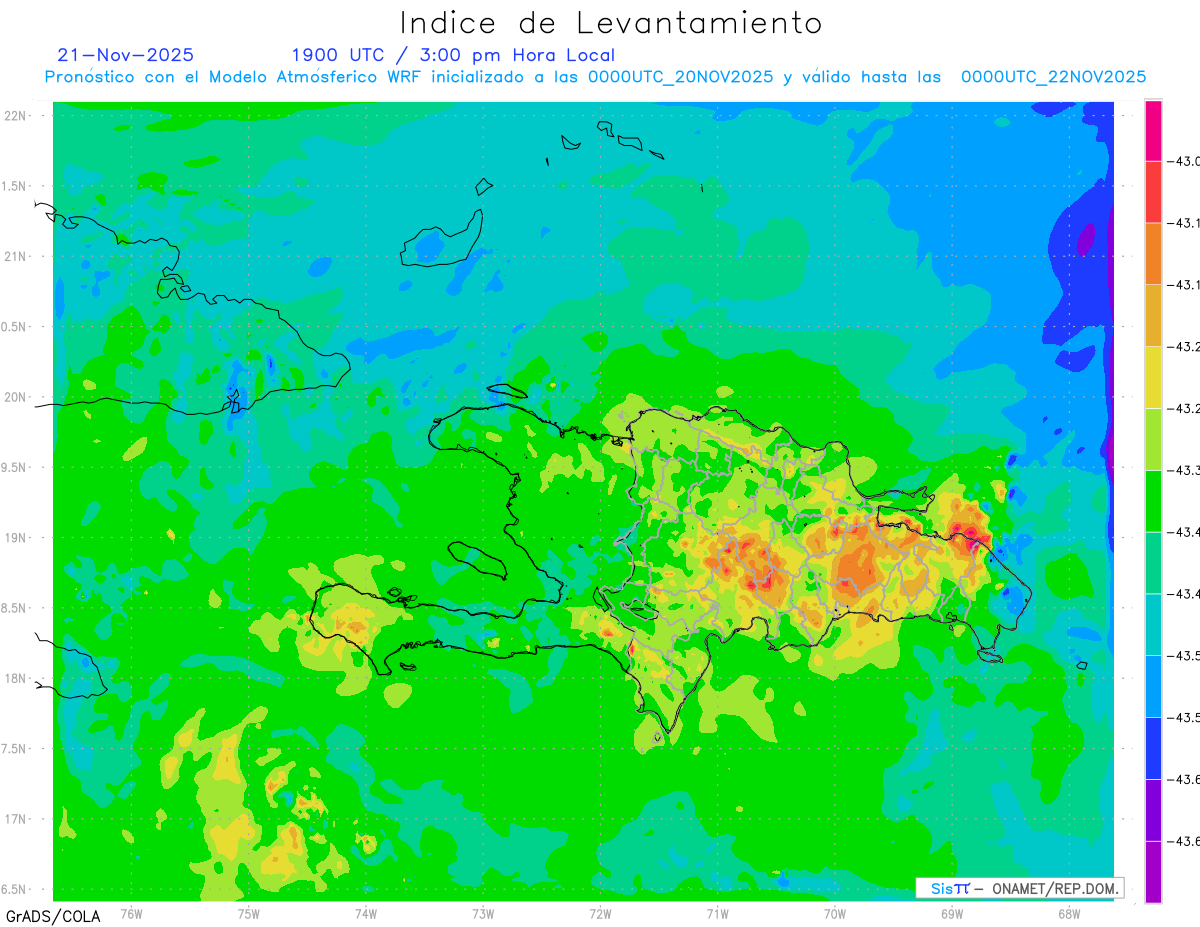Click the date text '21-Nov-2025'
Viewport: 1200px width, 927px height.
(126, 55)
